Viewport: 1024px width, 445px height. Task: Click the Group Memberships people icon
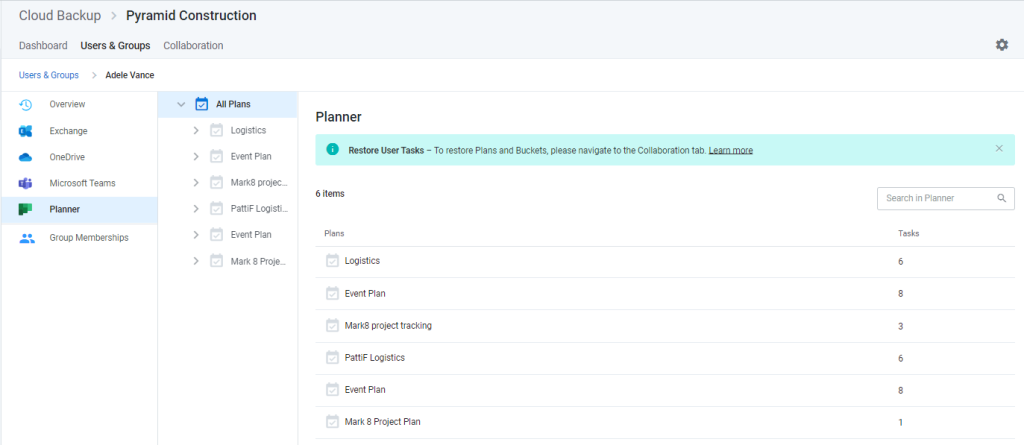pos(27,239)
